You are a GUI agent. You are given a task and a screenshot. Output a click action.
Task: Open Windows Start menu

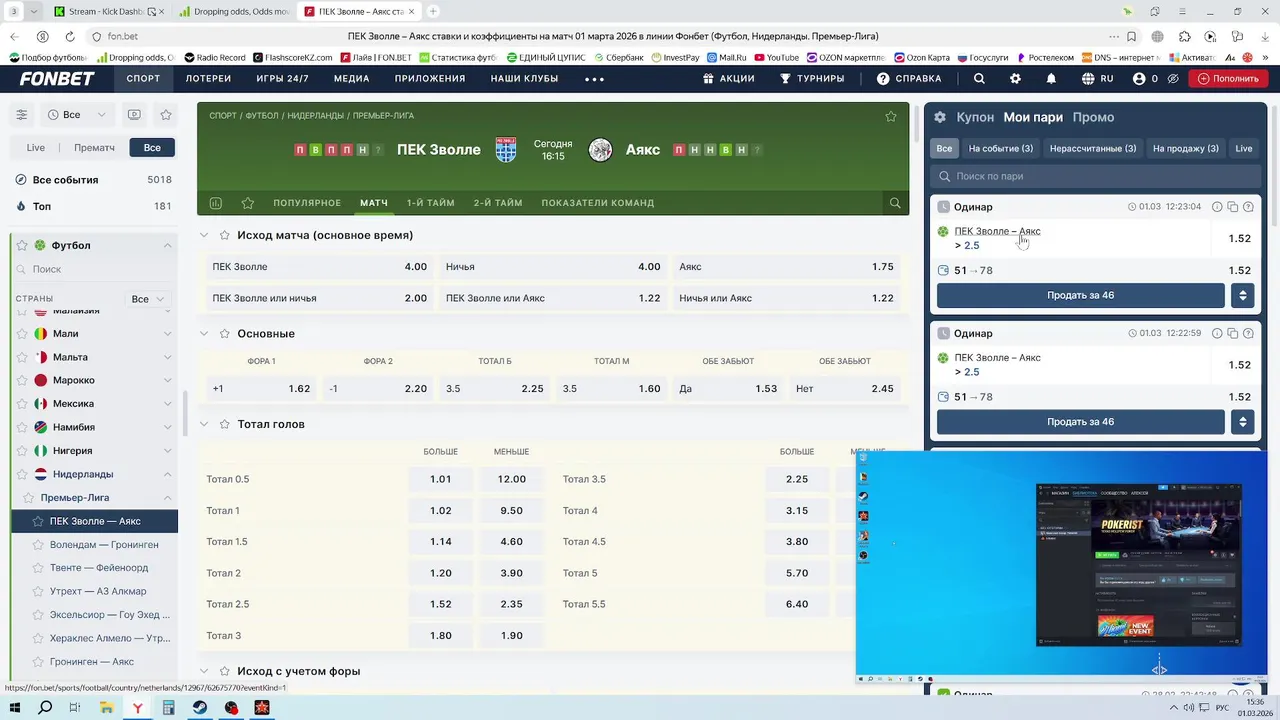(x=15, y=707)
